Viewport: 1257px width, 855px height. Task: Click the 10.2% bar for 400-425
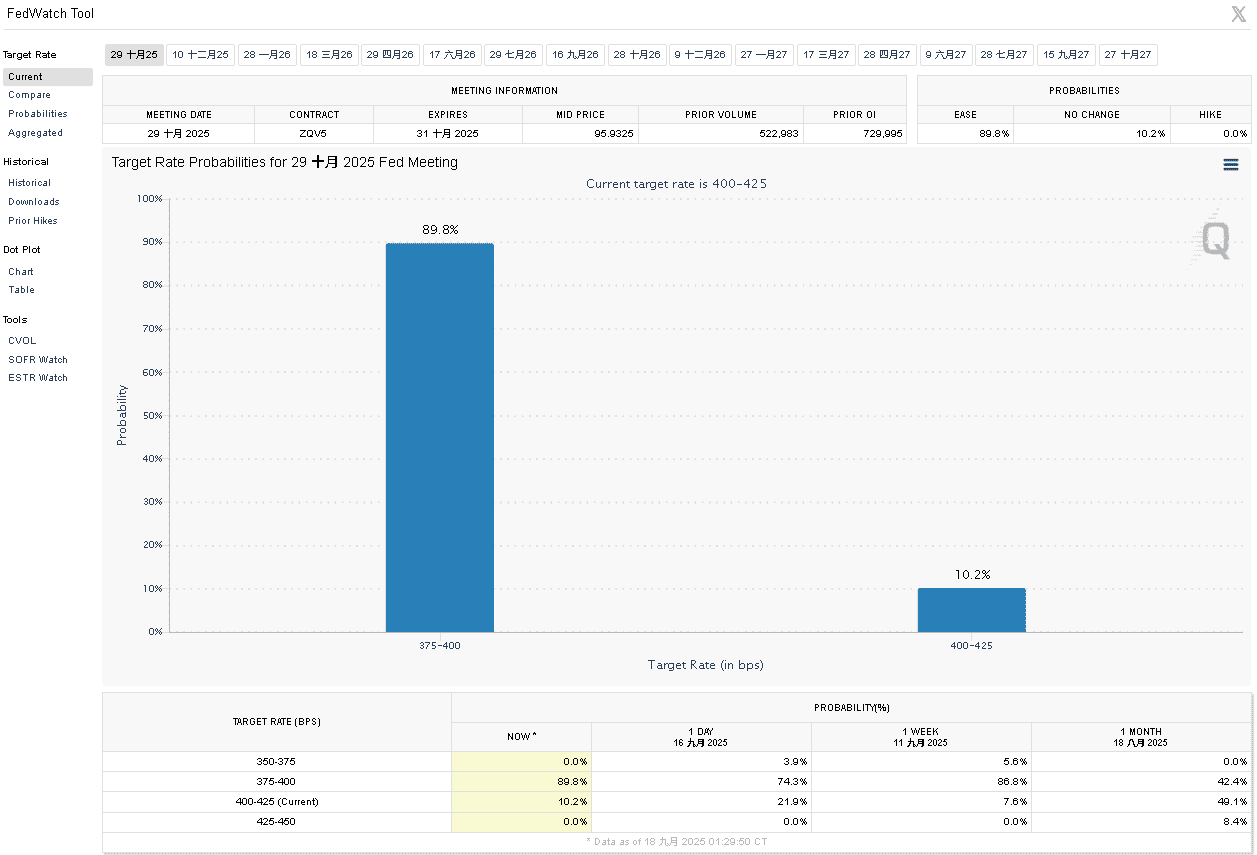click(971, 610)
